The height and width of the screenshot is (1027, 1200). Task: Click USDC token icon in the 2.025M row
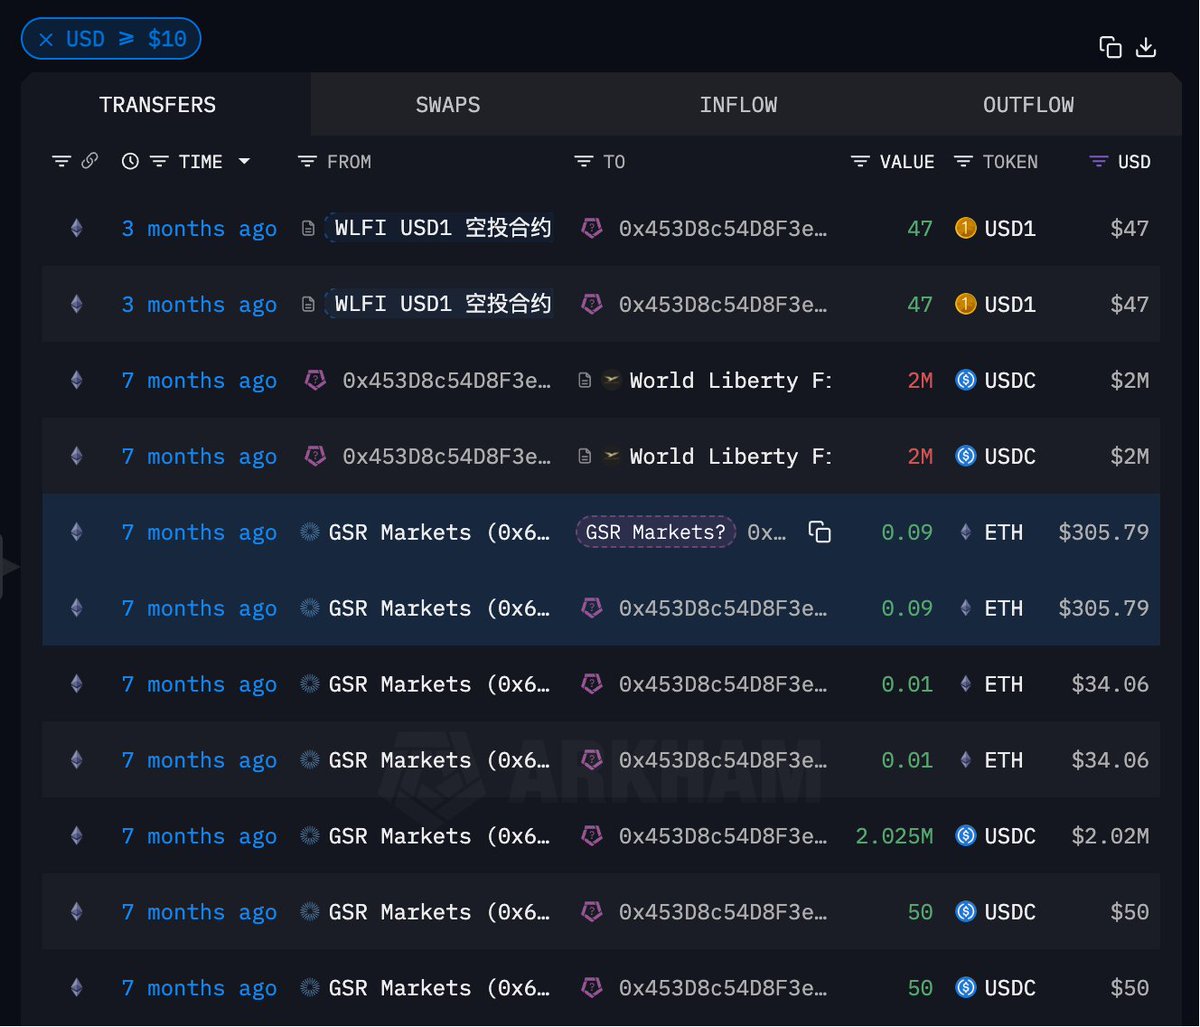(x=966, y=836)
